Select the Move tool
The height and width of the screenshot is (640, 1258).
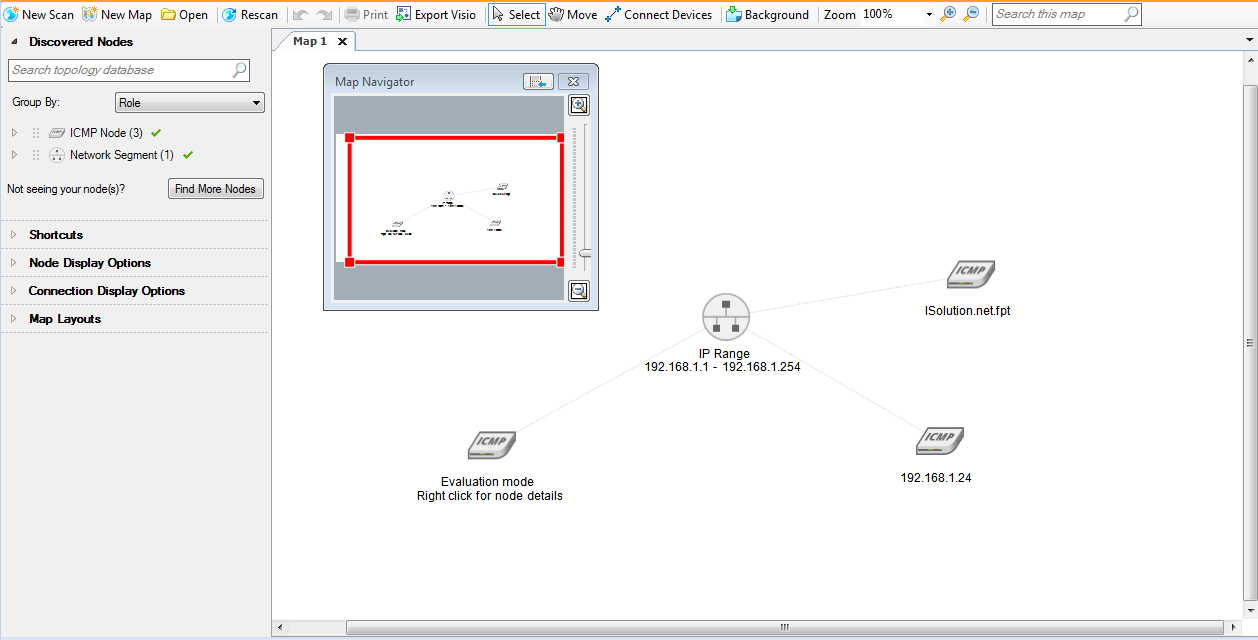tap(573, 14)
